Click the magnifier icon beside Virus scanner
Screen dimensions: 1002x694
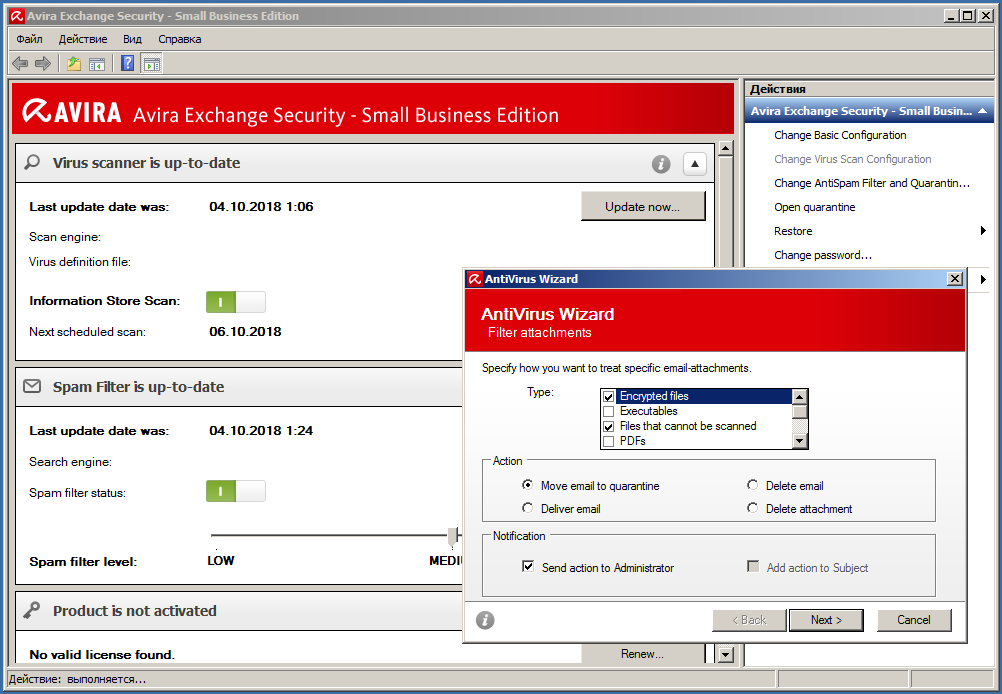click(x=32, y=162)
